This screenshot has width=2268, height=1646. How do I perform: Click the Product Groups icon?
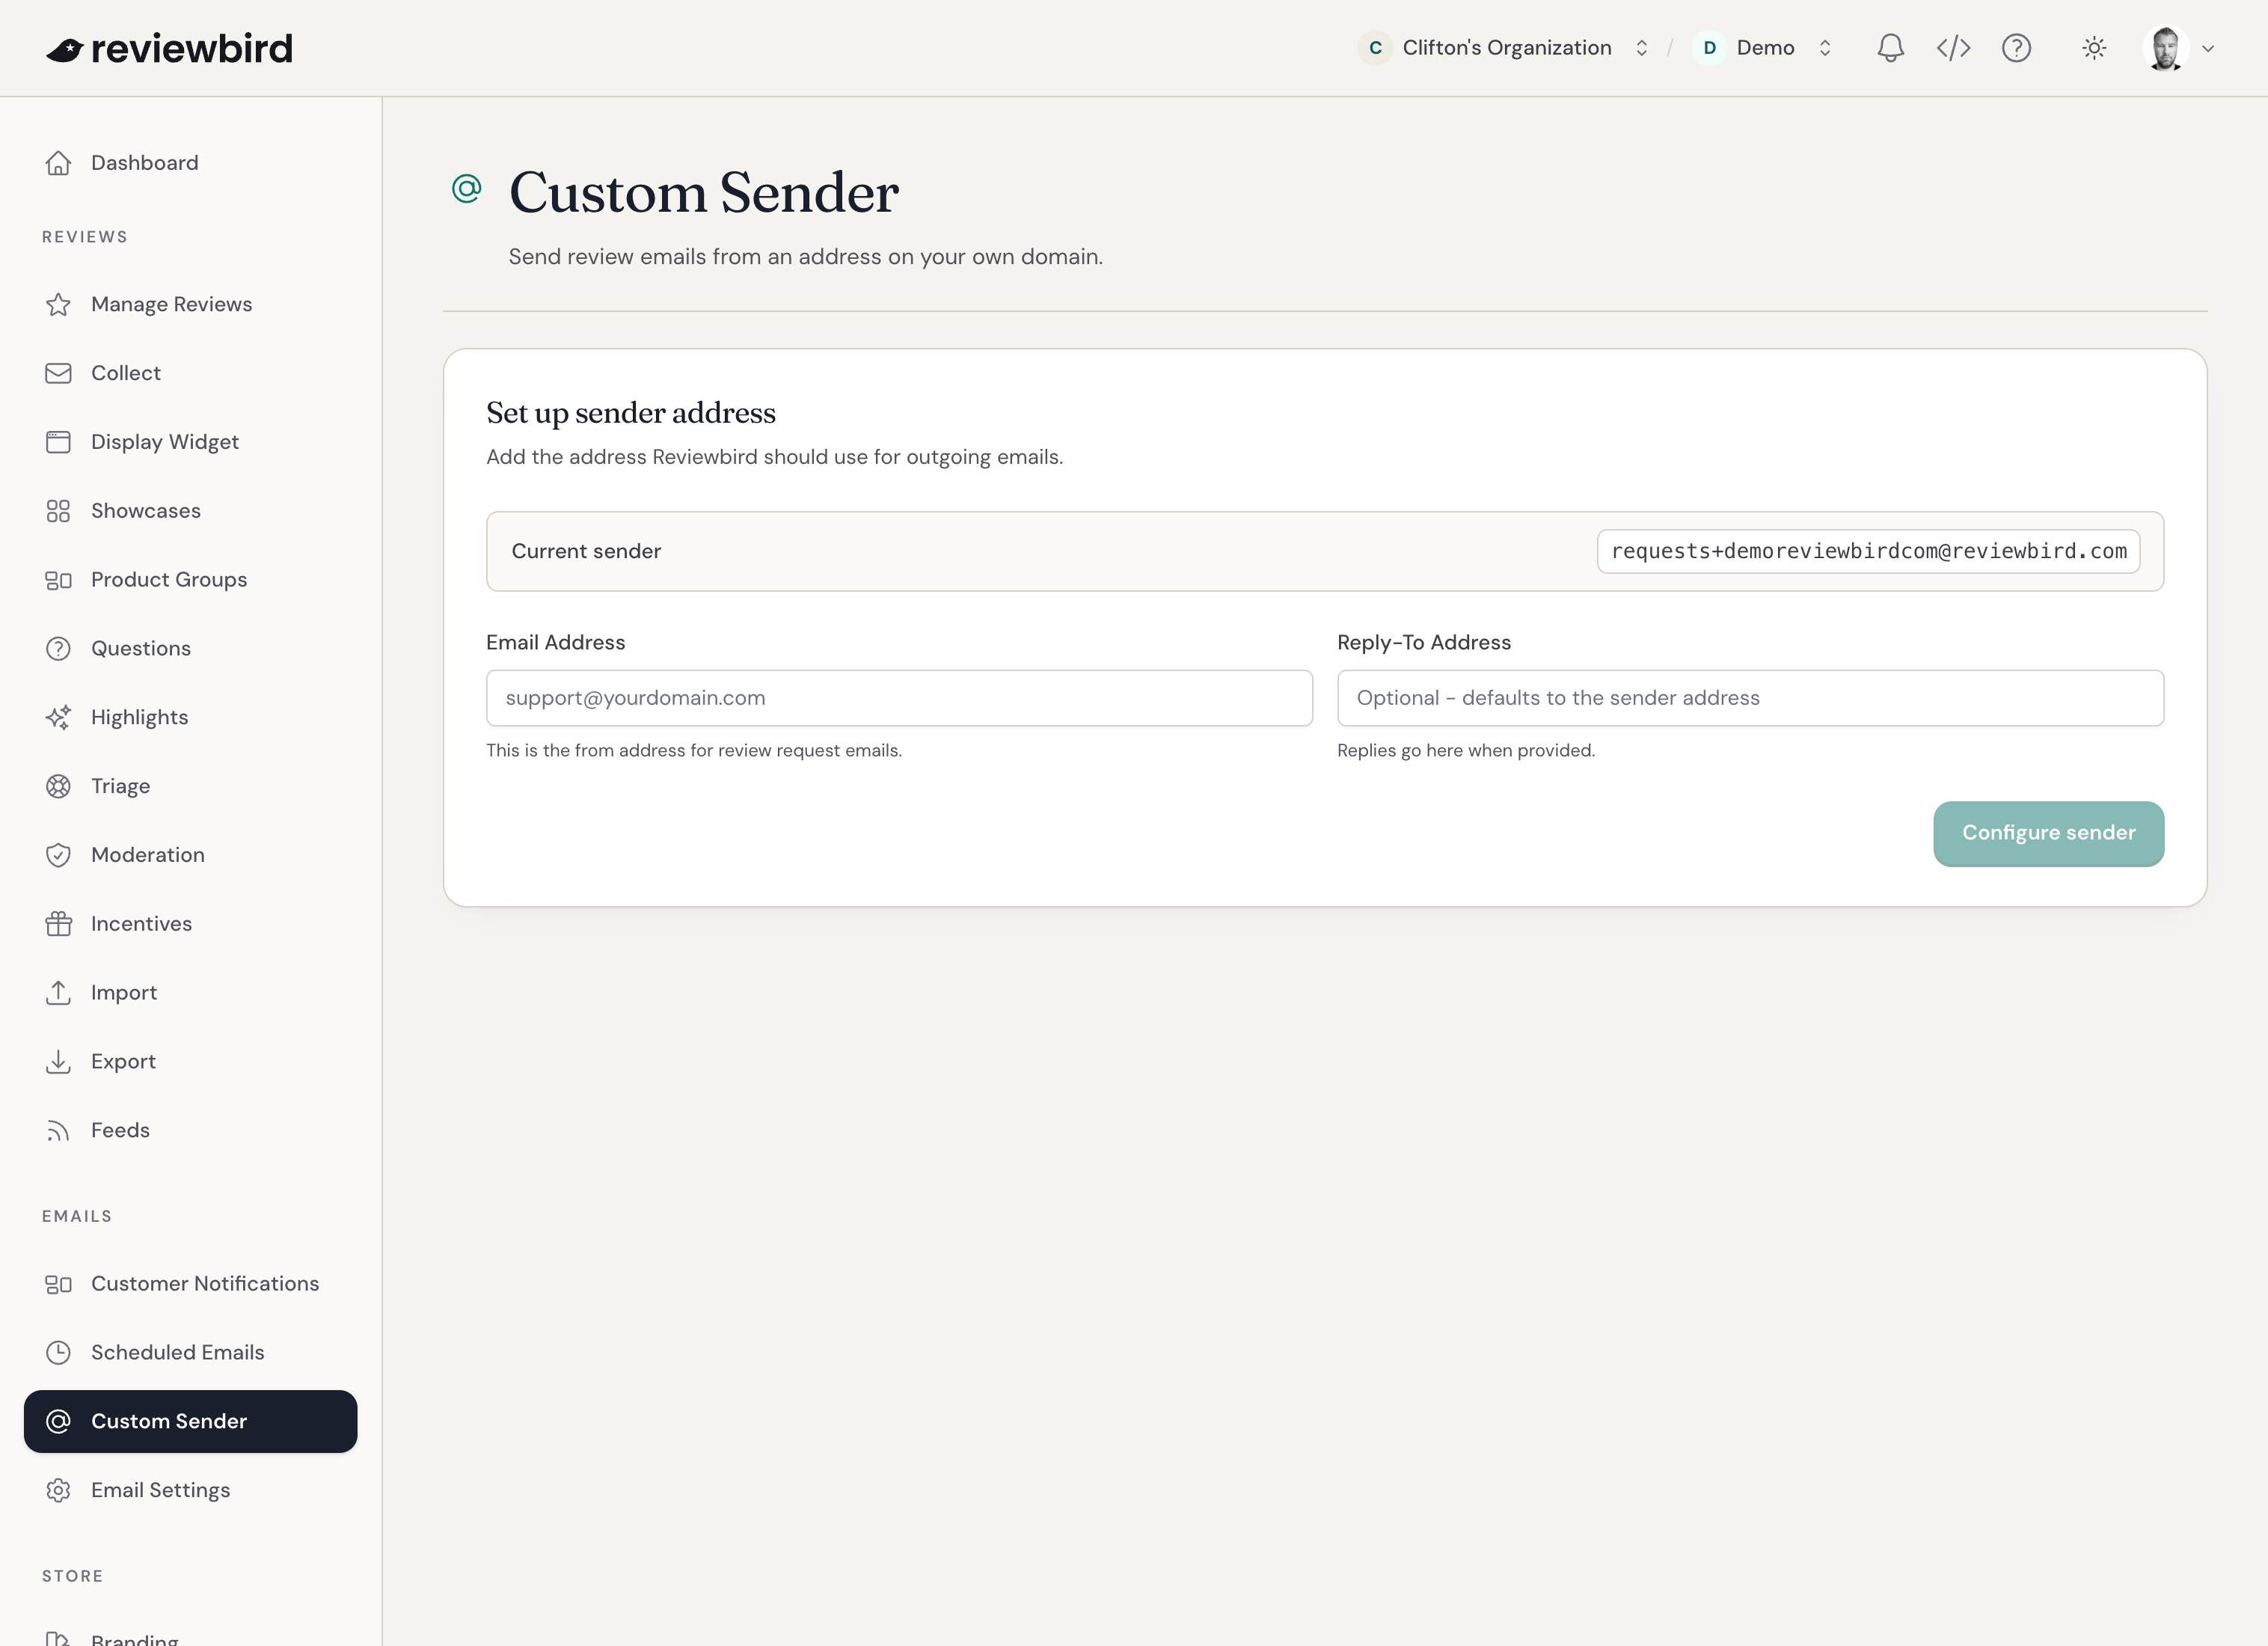pos(58,580)
